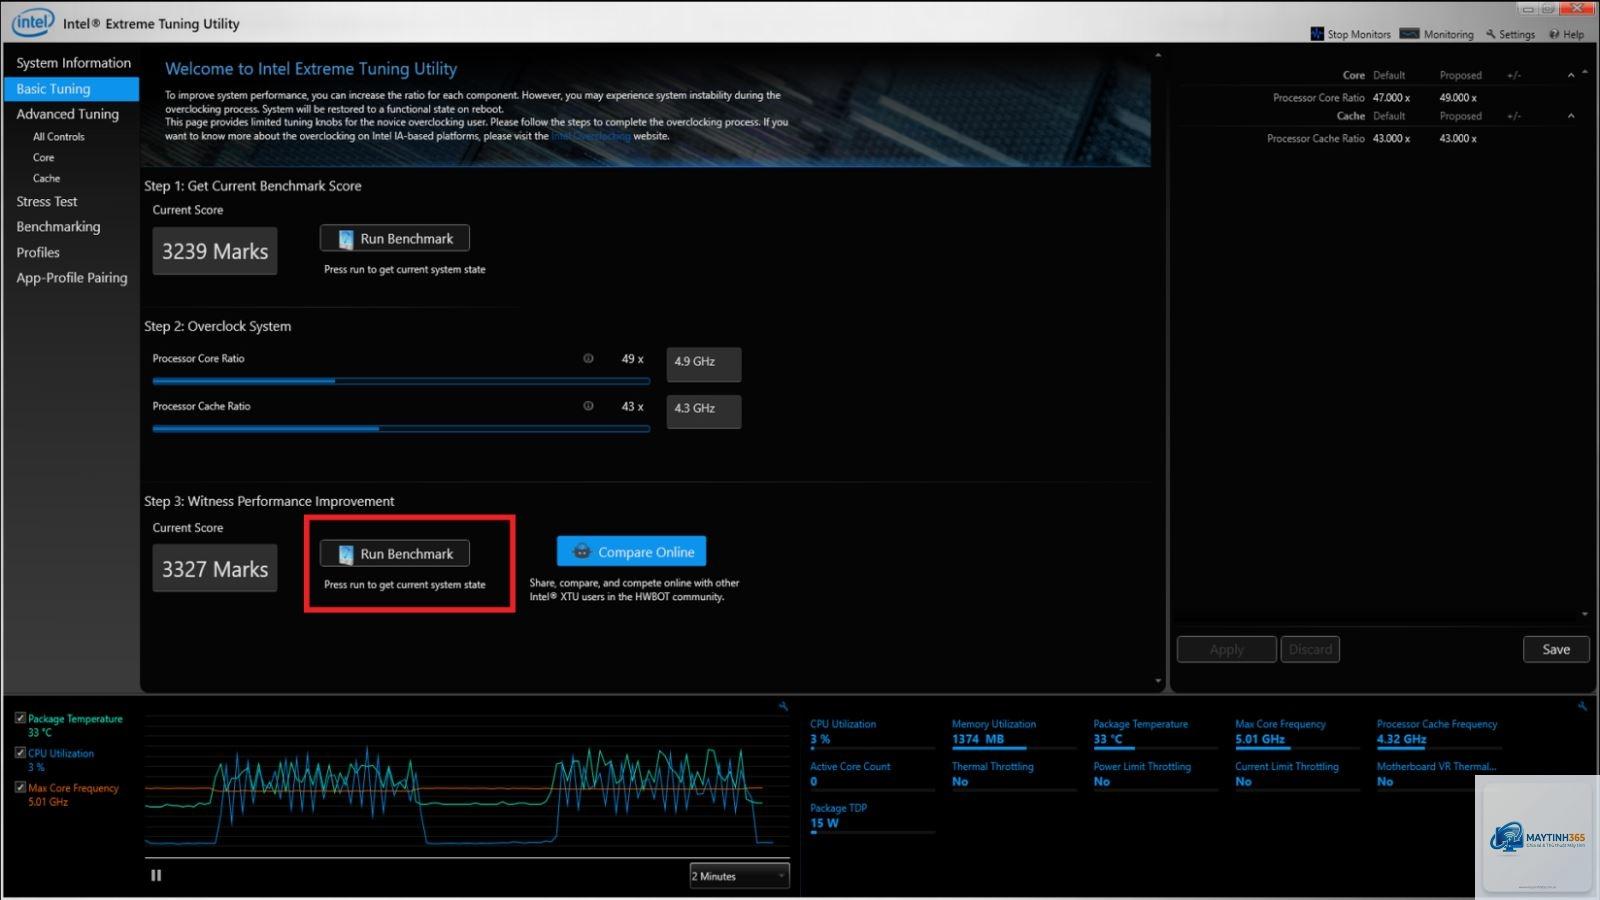Collapse the Core section chevron

click(1571, 76)
